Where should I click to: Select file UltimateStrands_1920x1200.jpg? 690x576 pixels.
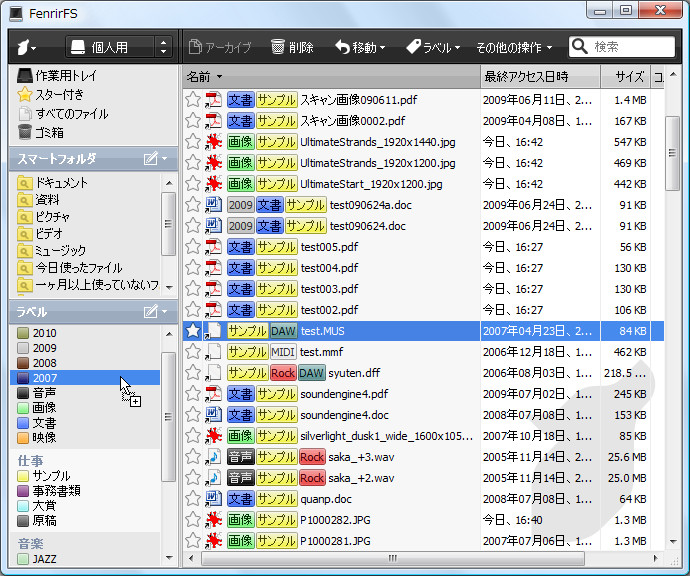click(378, 163)
